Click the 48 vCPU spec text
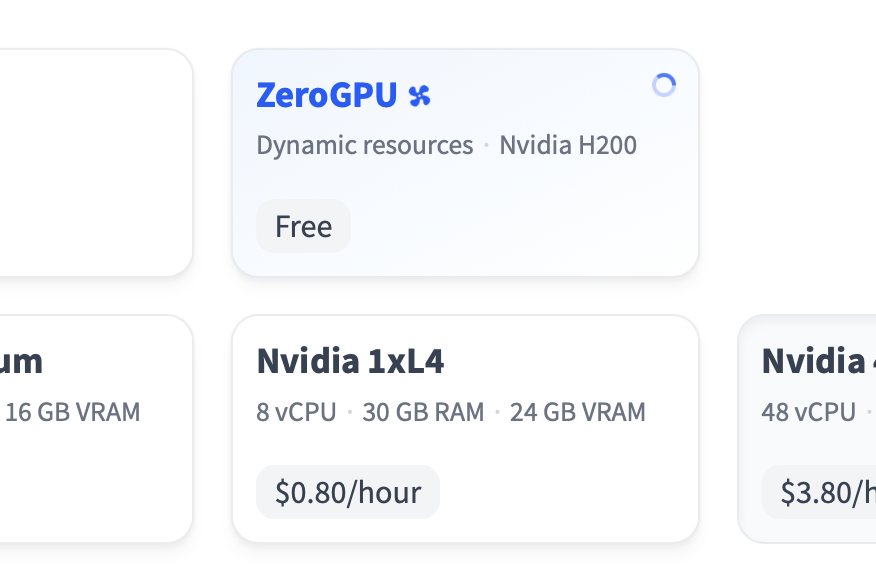This screenshot has width=876, height=568. click(x=808, y=412)
